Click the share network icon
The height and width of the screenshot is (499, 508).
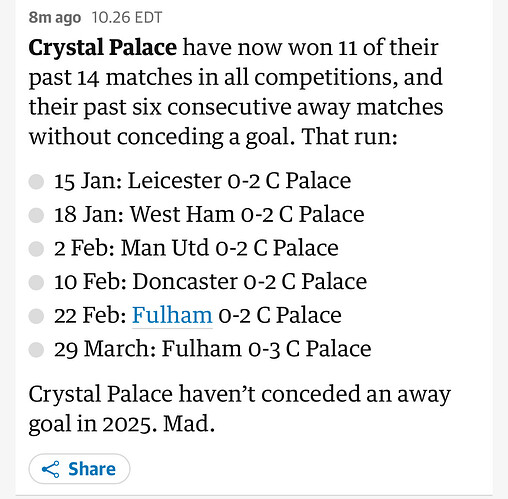point(50,469)
